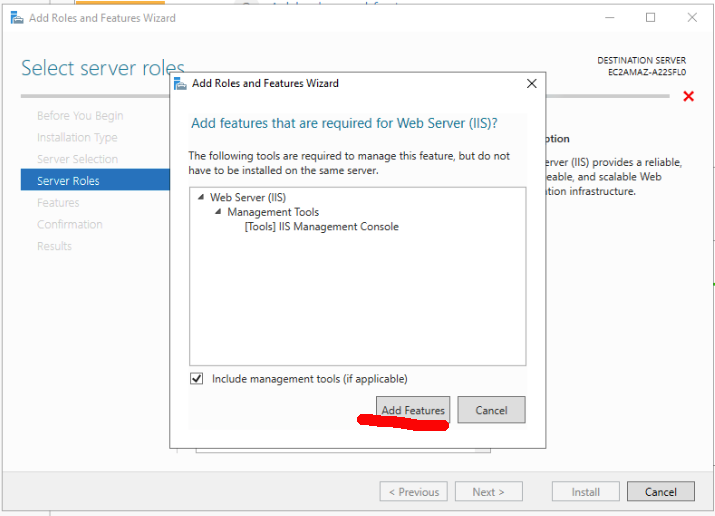Uncheck Include management tools checkbox

tap(197, 379)
